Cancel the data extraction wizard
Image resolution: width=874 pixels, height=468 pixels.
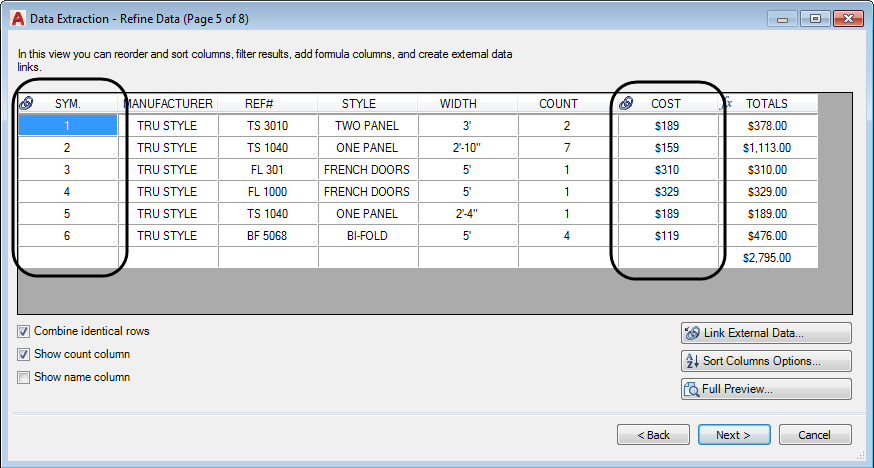tap(815, 435)
